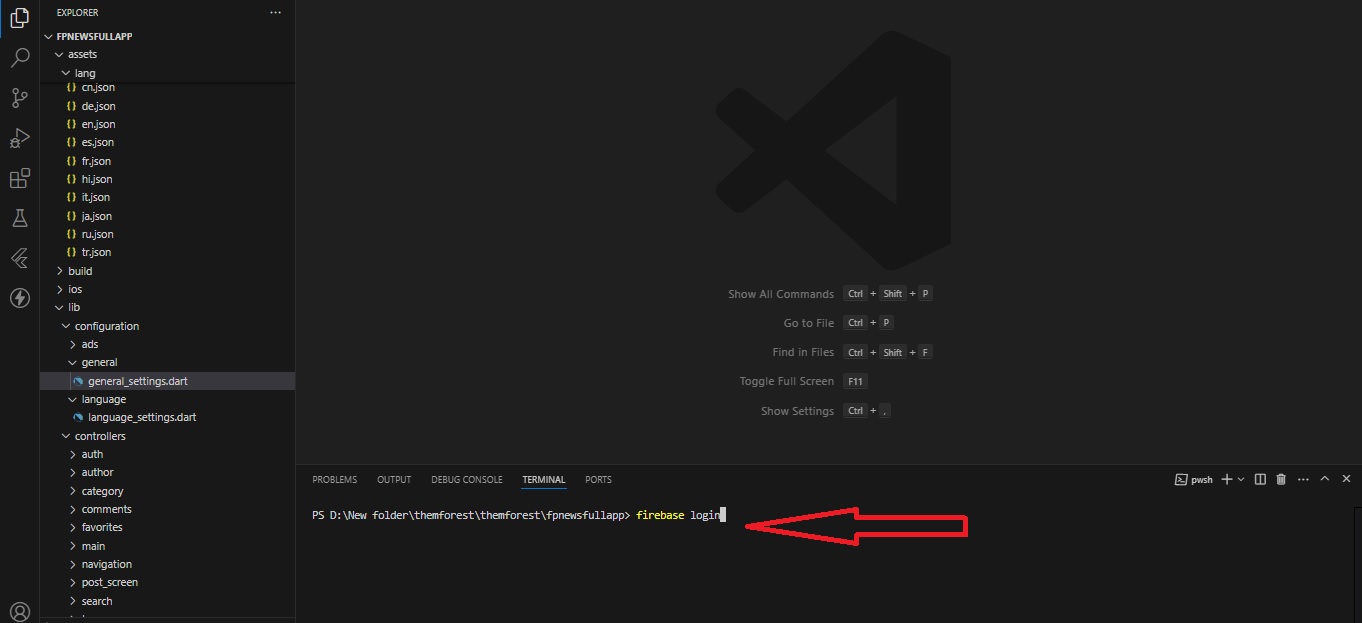The image size is (1362, 623).
Task: Click the Find in Files hint
Action: coord(803,352)
